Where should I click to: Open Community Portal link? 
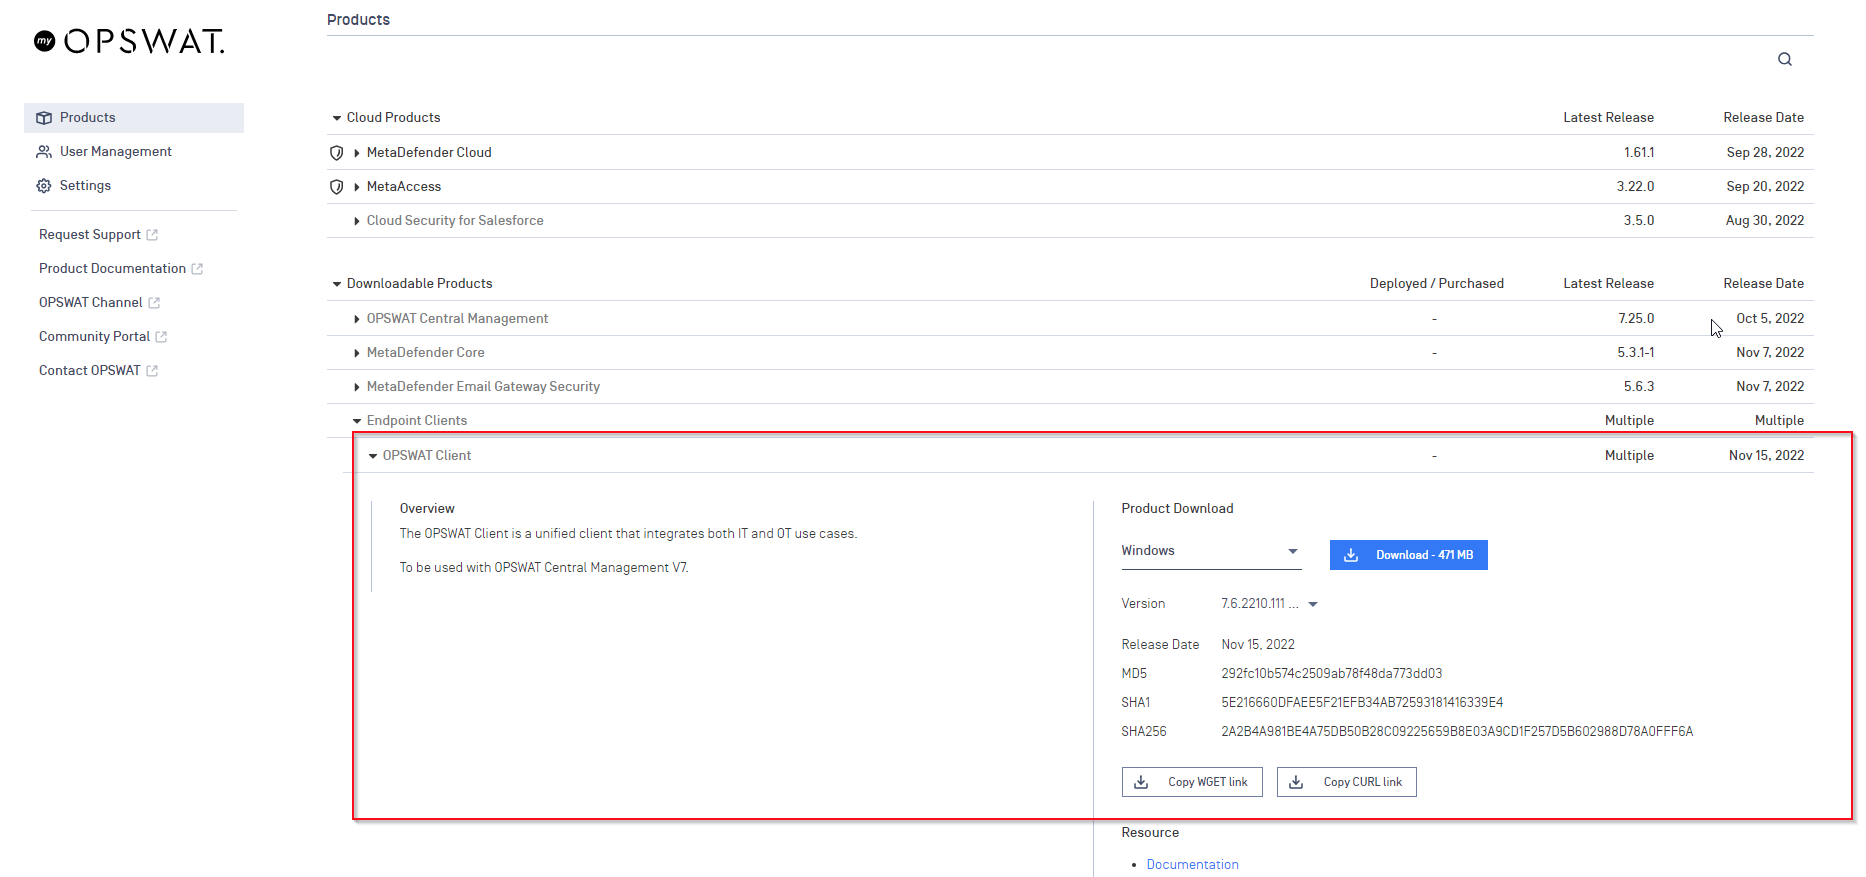tap(94, 337)
